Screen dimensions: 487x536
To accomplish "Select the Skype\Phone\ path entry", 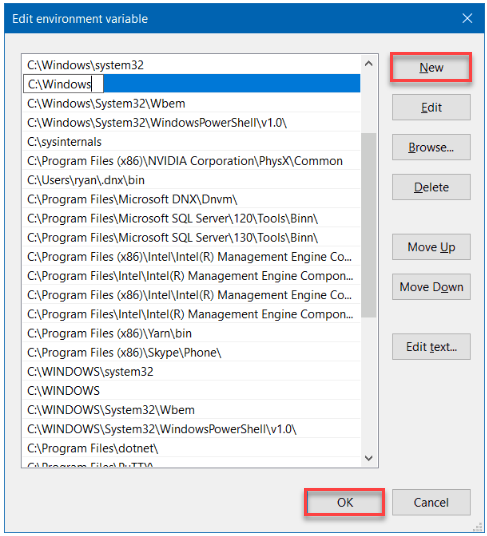I will click(x=191, y=352).
